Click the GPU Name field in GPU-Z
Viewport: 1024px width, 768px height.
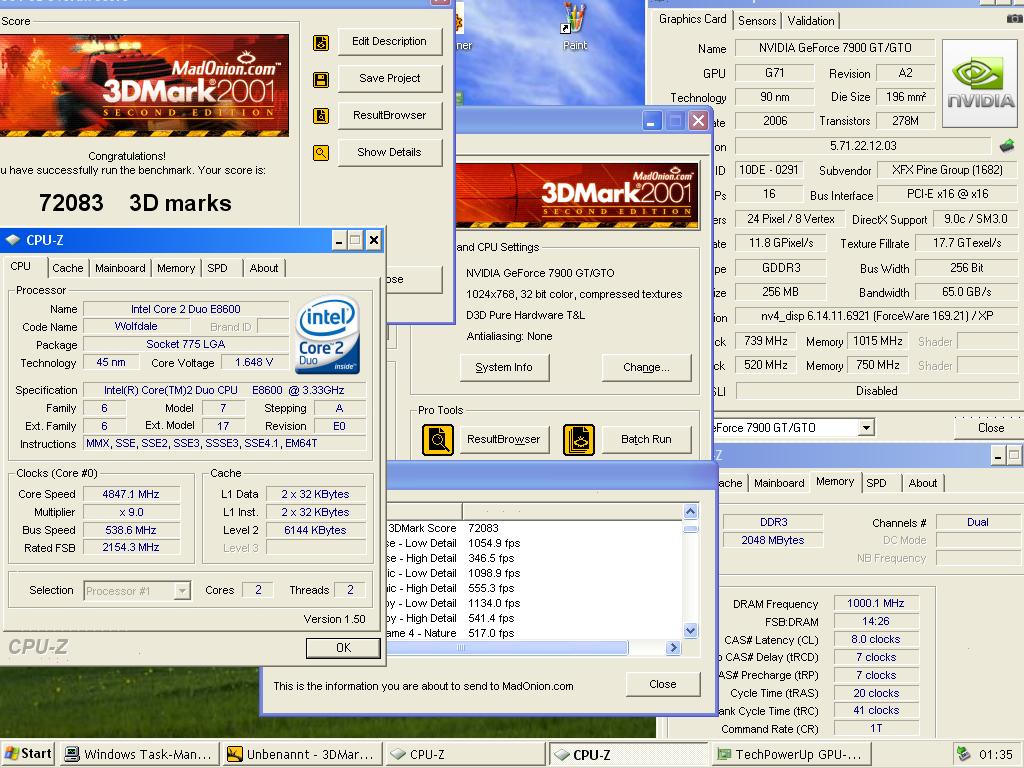[x=835, y=48]
